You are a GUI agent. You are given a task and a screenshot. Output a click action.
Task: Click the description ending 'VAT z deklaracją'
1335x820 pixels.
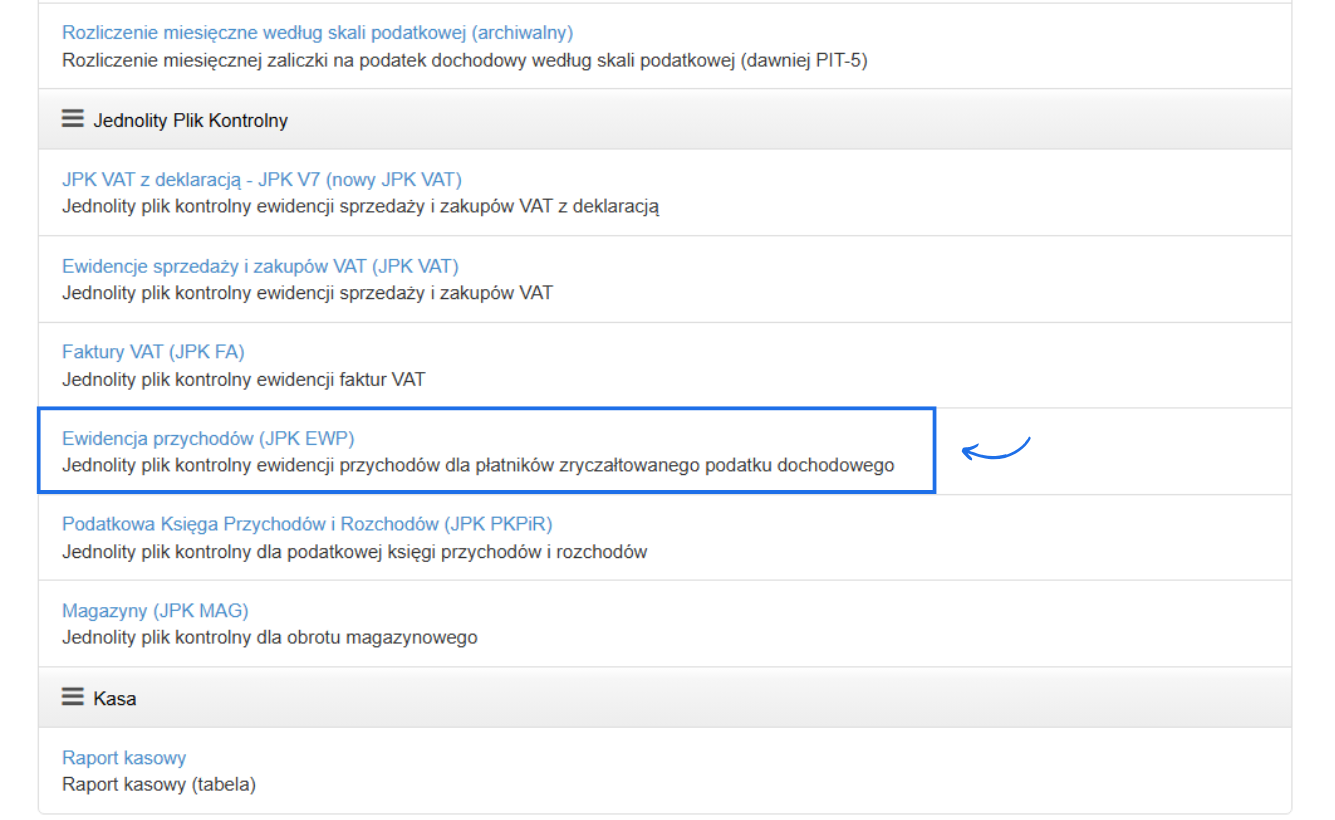tap(360, 207)
